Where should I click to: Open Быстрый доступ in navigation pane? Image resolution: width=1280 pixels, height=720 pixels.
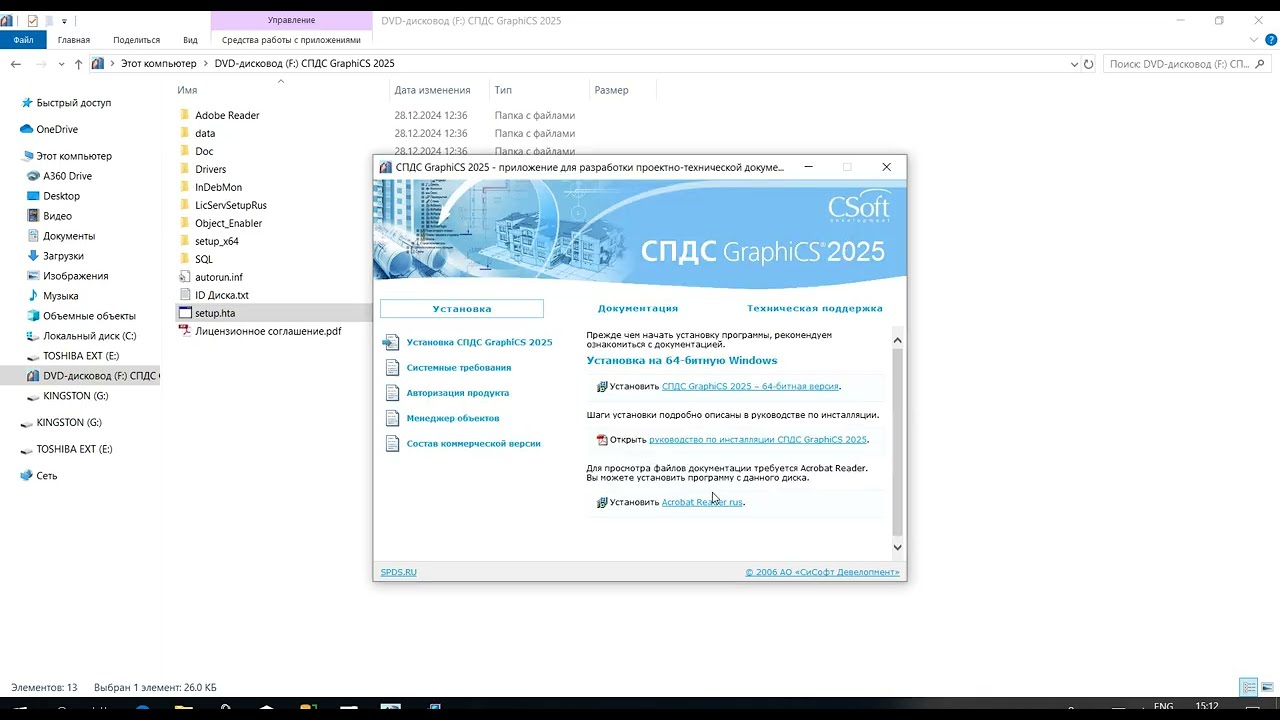pos(73,103)
